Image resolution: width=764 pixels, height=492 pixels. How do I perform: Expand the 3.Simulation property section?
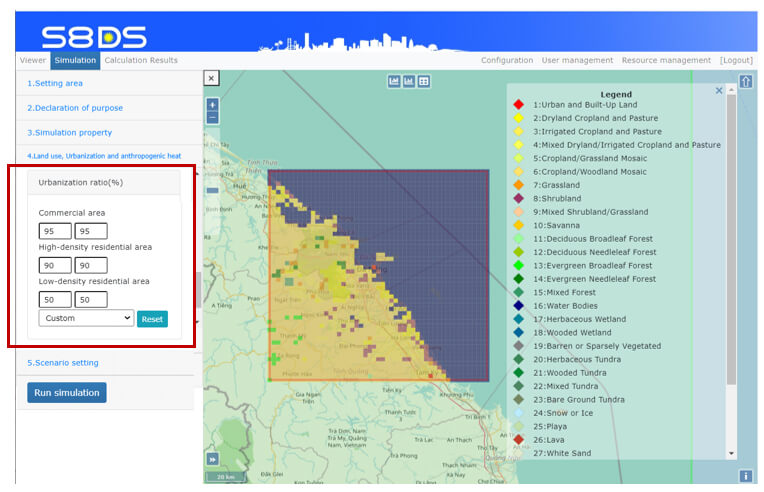click(x=69, y=132)
